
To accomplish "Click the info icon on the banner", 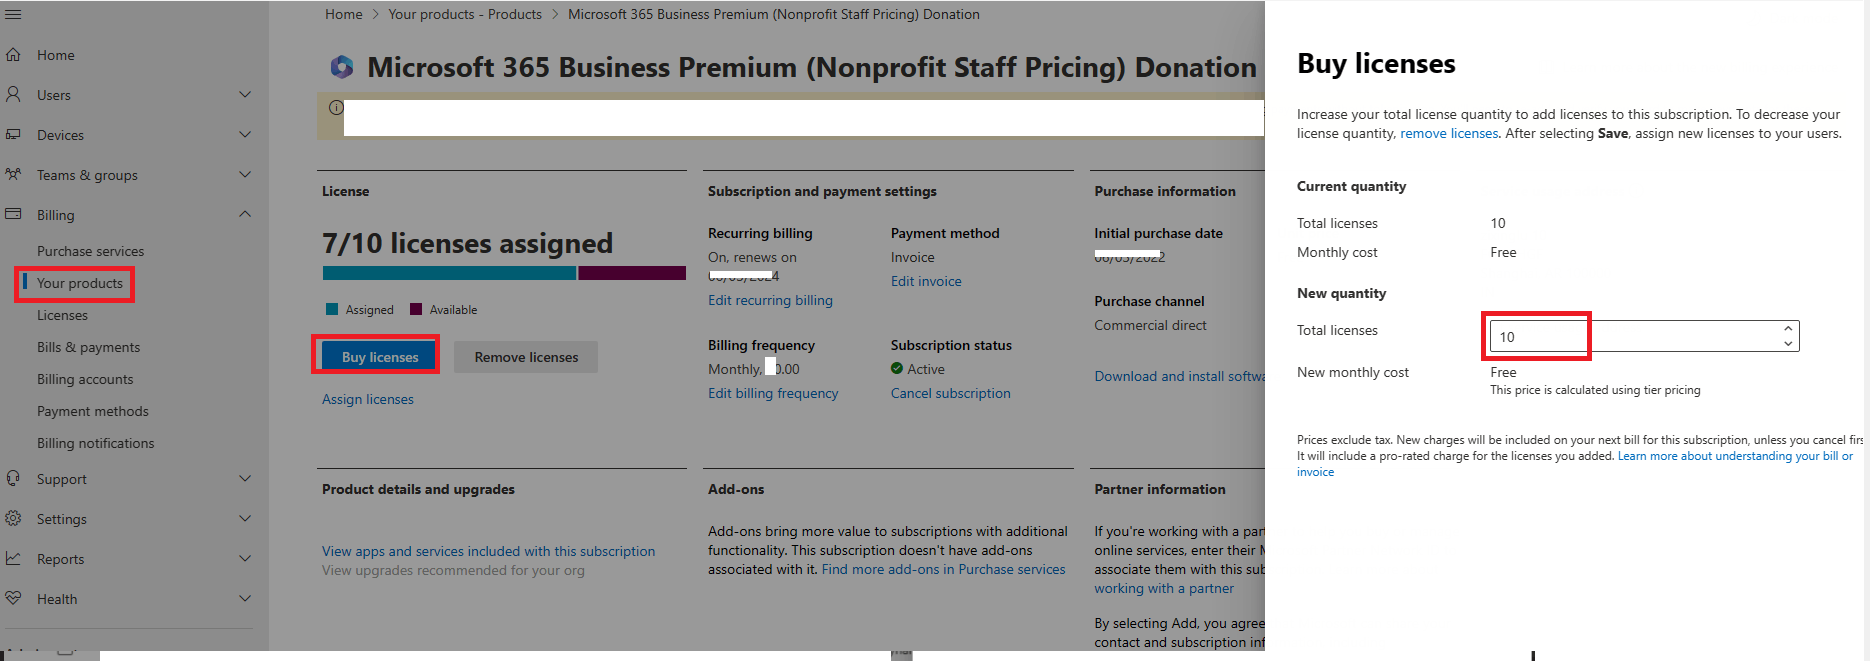I will click(336, 108).
